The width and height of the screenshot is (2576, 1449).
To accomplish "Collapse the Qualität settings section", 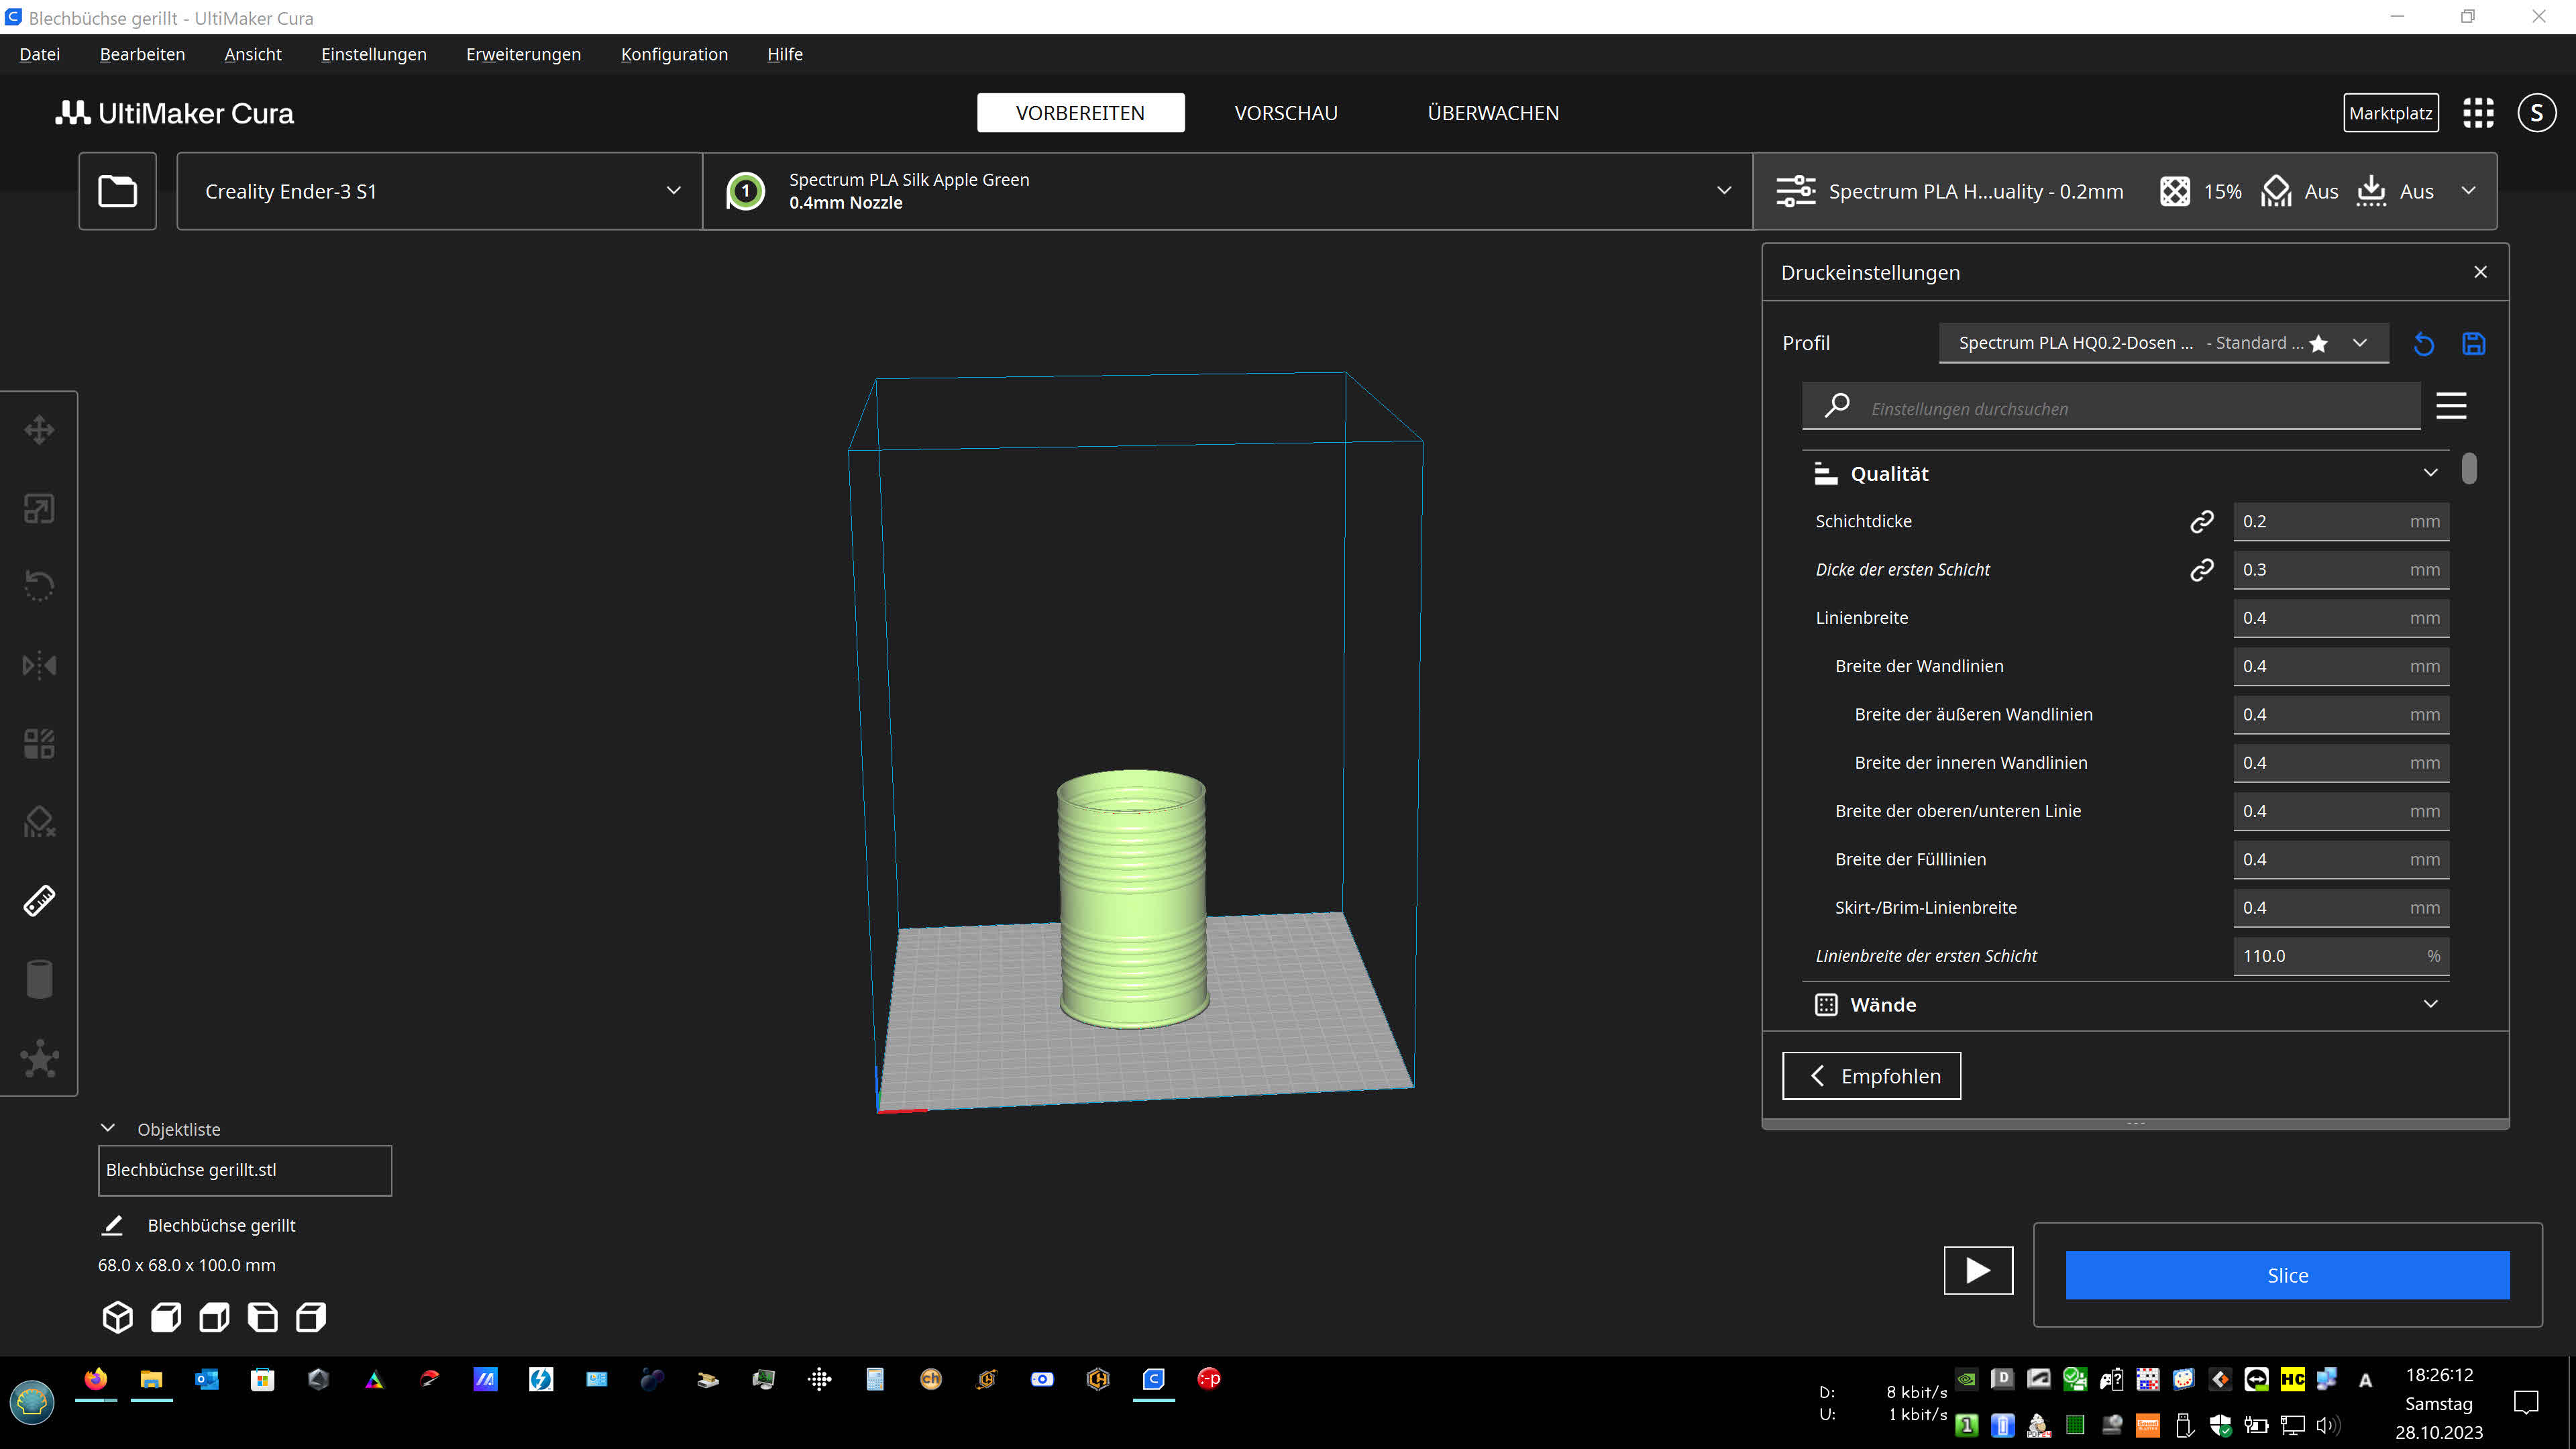I will pyautogui.click(x=2126, y=474).
